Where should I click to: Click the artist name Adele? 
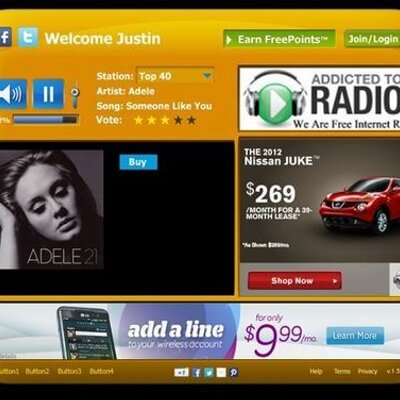tap(141, 91)
